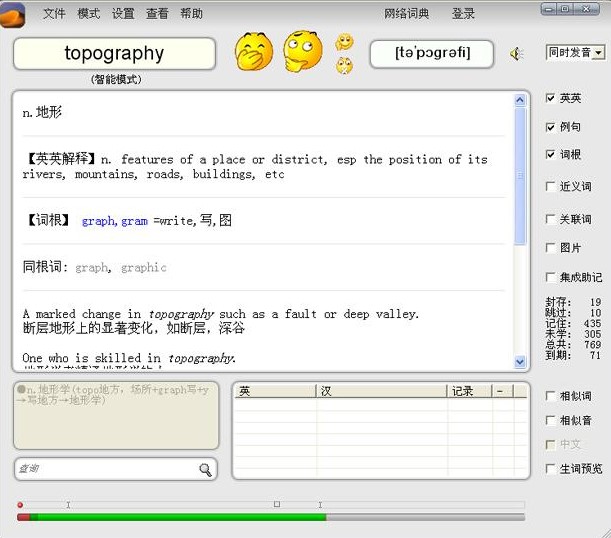Click the scroll-down arrow in definition panel
The width and height of the screenshot is (611, 538).
click(x=520, y=362)
